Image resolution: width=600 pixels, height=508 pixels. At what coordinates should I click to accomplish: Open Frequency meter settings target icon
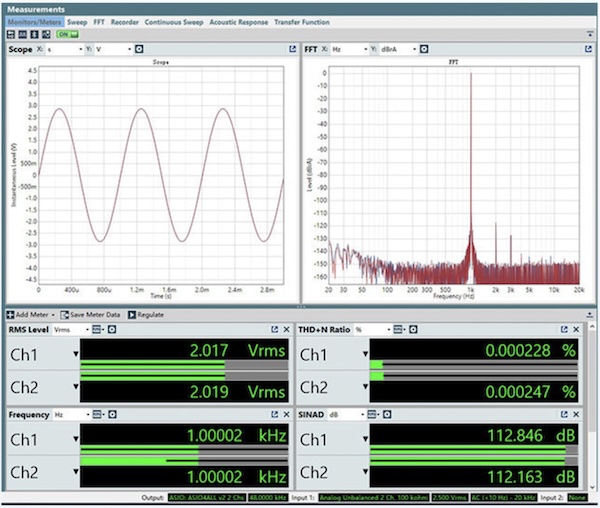[112, 414]
